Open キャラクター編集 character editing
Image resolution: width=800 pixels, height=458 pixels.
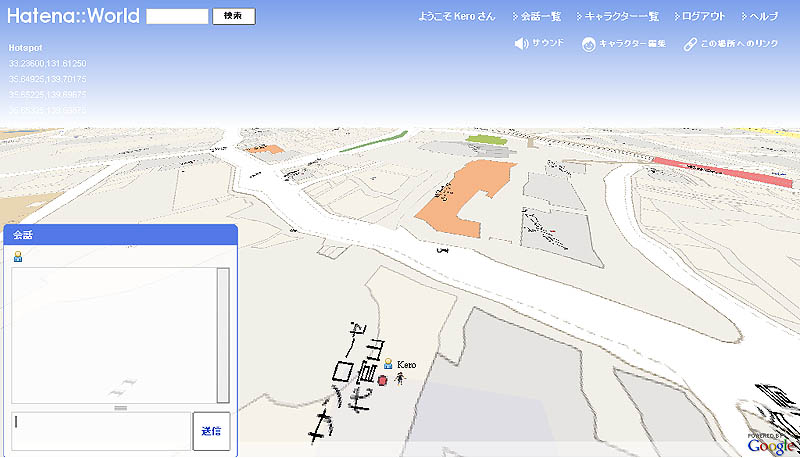point(632,44)
